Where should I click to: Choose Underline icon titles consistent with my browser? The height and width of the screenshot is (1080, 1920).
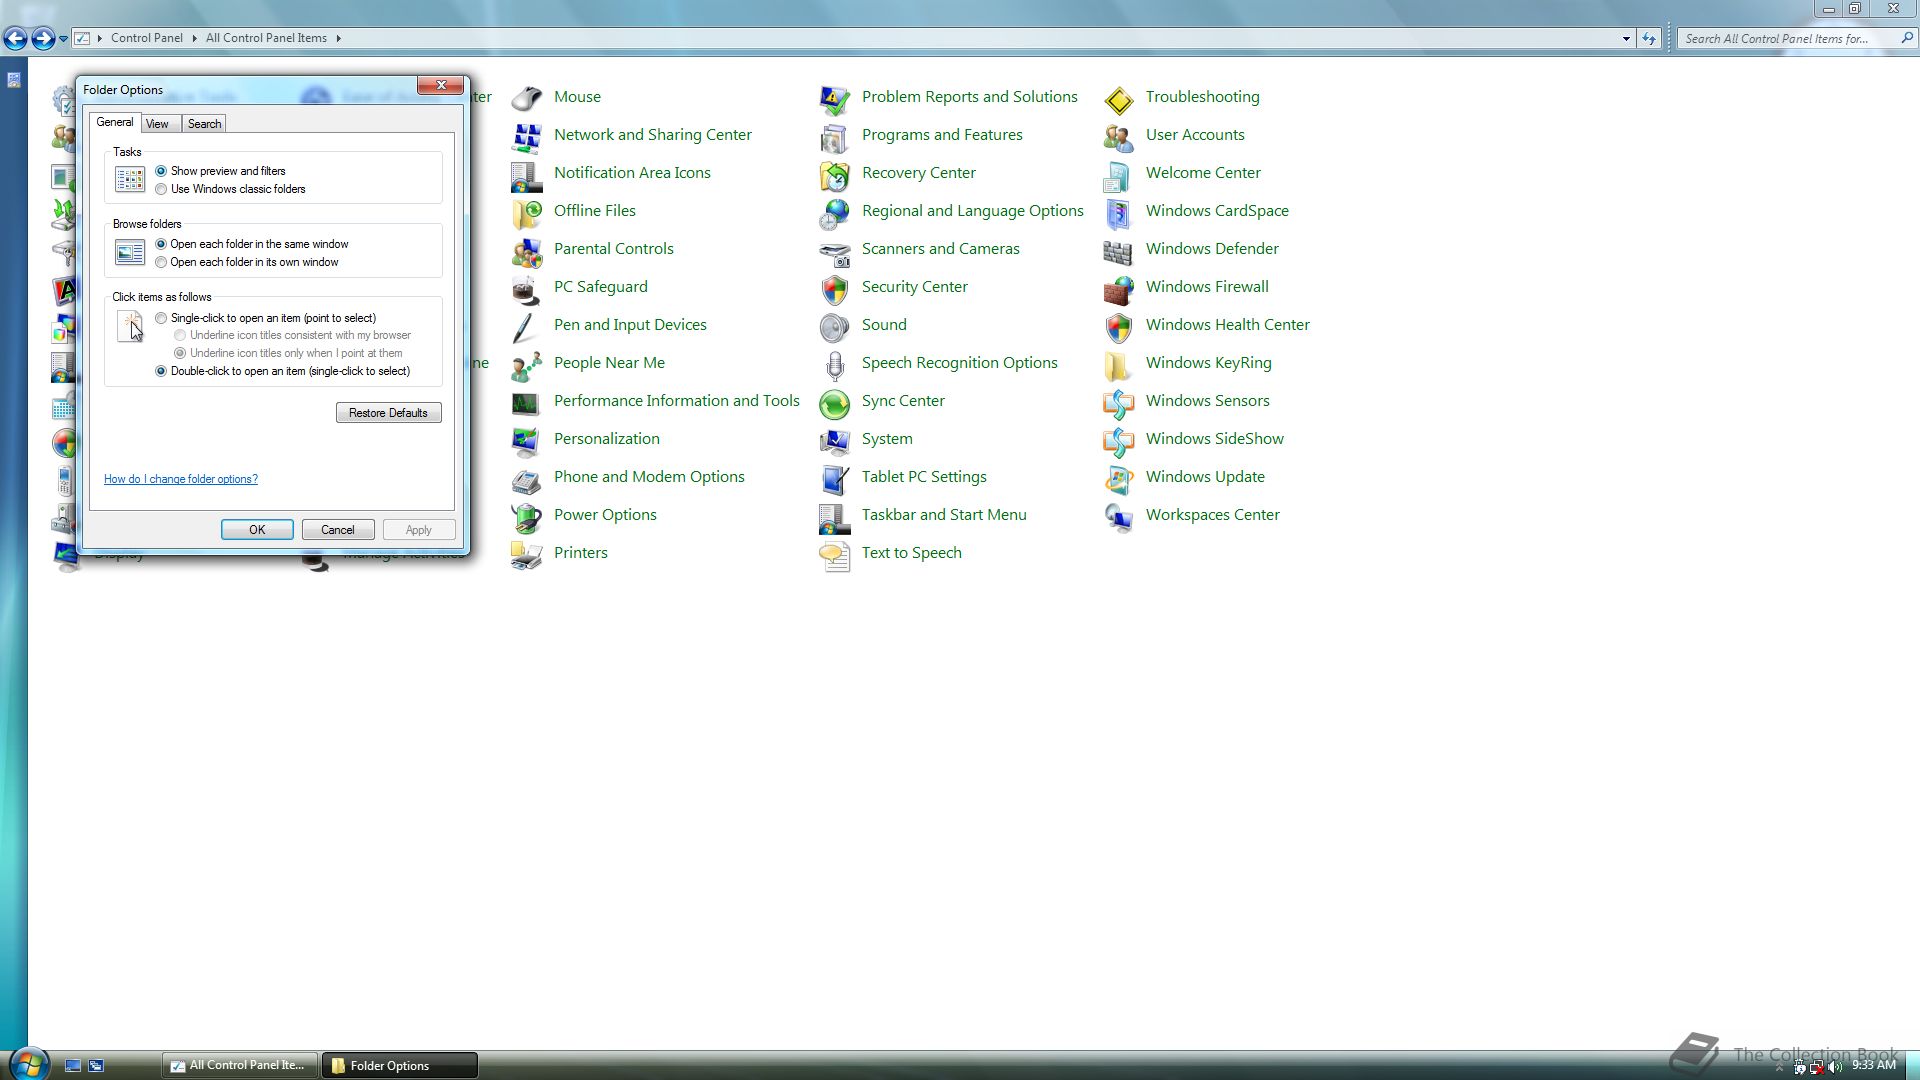180,335
